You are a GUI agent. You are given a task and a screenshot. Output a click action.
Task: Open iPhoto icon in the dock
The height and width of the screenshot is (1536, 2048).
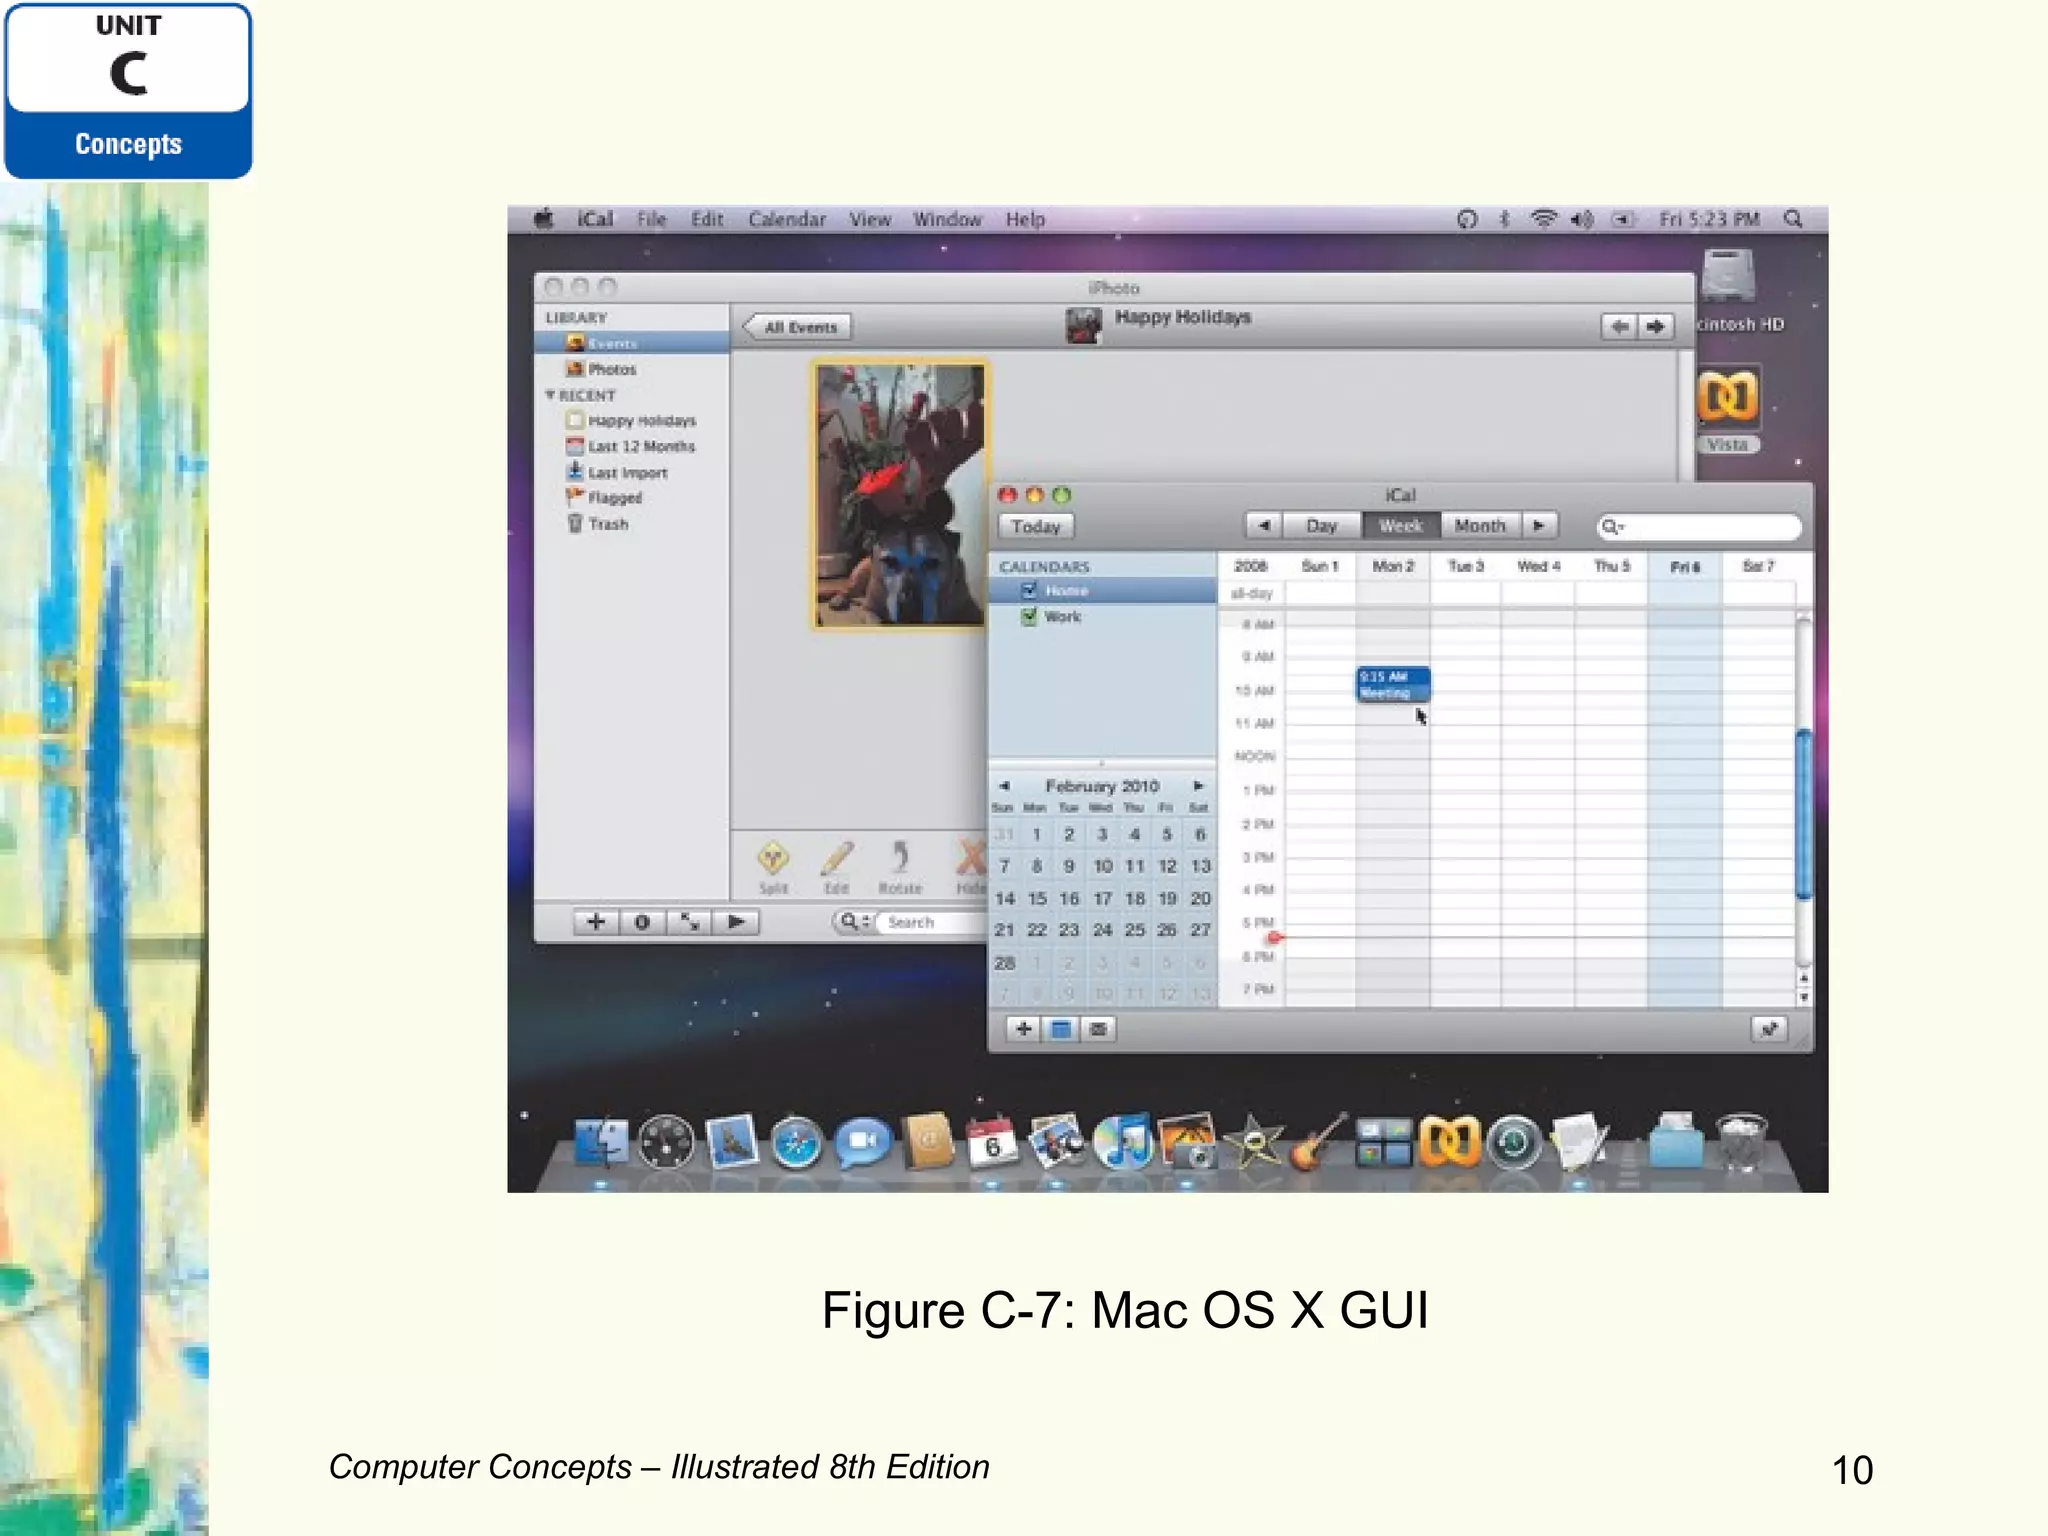point(1187,1142)
